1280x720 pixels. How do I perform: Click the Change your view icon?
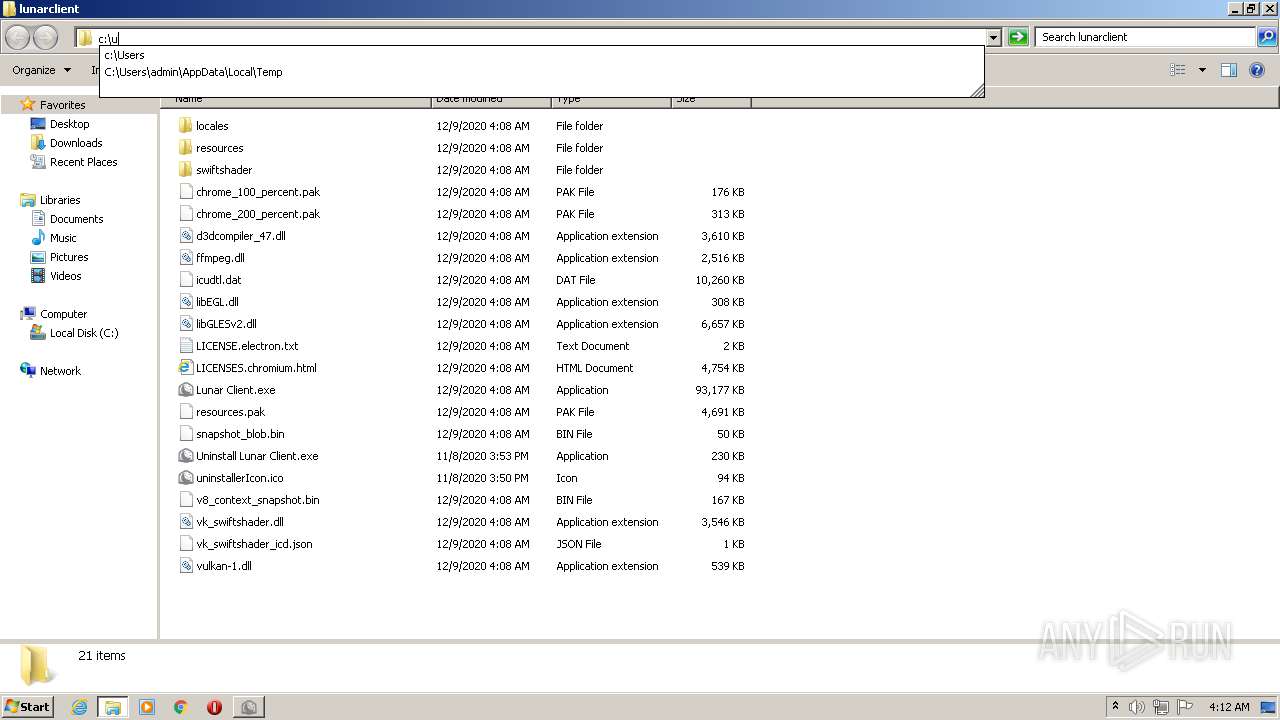pyautogui.click(x=1178, y=70)
